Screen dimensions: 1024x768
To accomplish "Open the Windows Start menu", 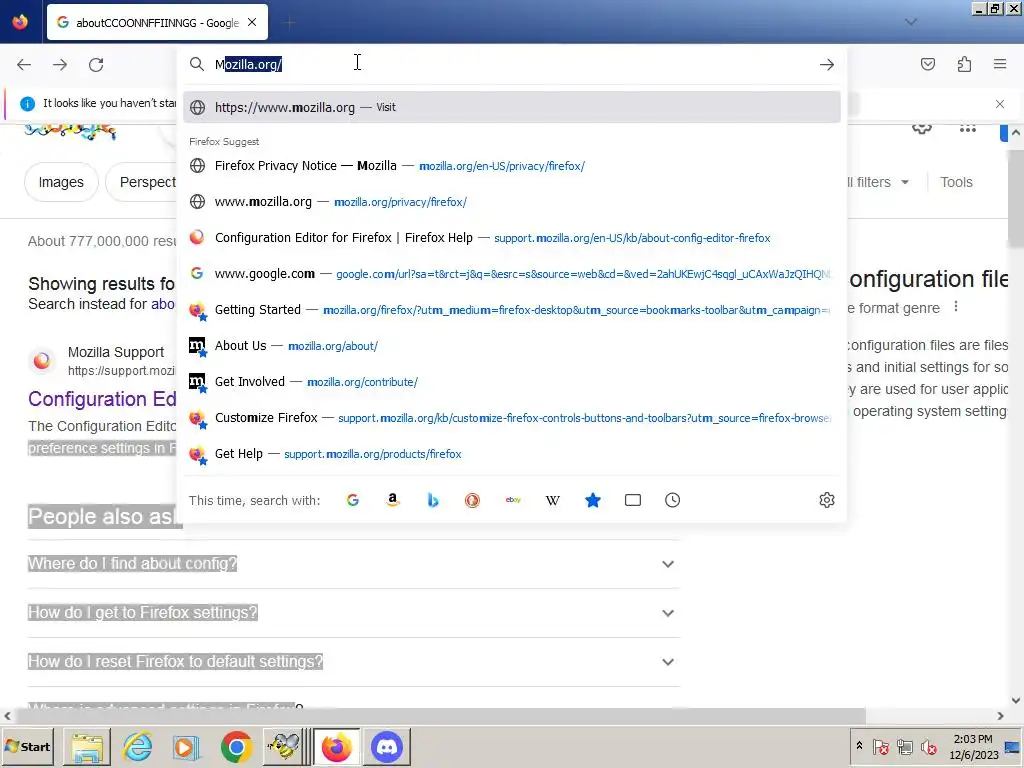I will pyautogui.click(x=27, y=746).
